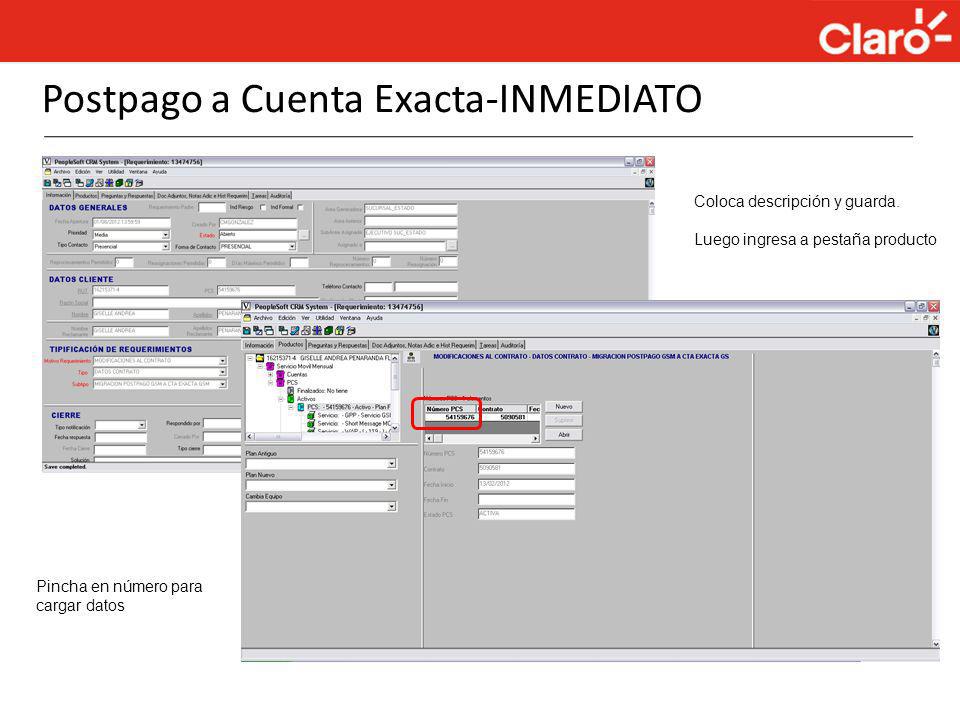Click the small person icon button beside the tree panel
The image size is (960, 720).
(411, 357)
